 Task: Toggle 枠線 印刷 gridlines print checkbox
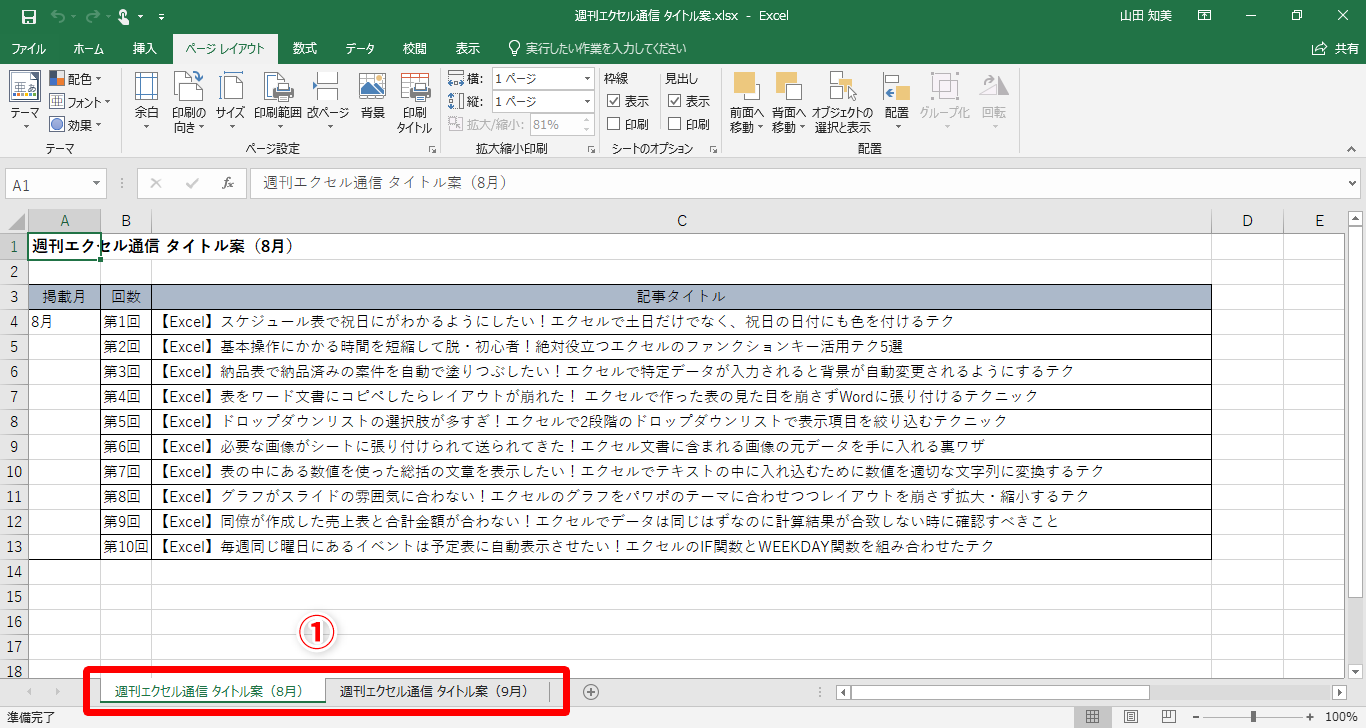tap(614, 124)
